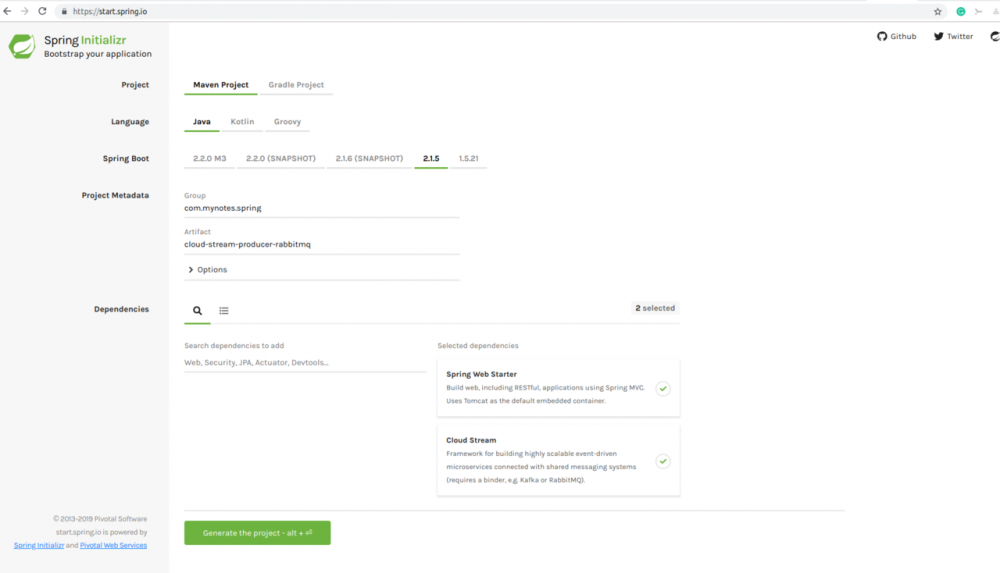This screenshot has height=573, width=1000.
Task: Click the dependency search input
Action: pyautogui.click(x=305, y=362)
